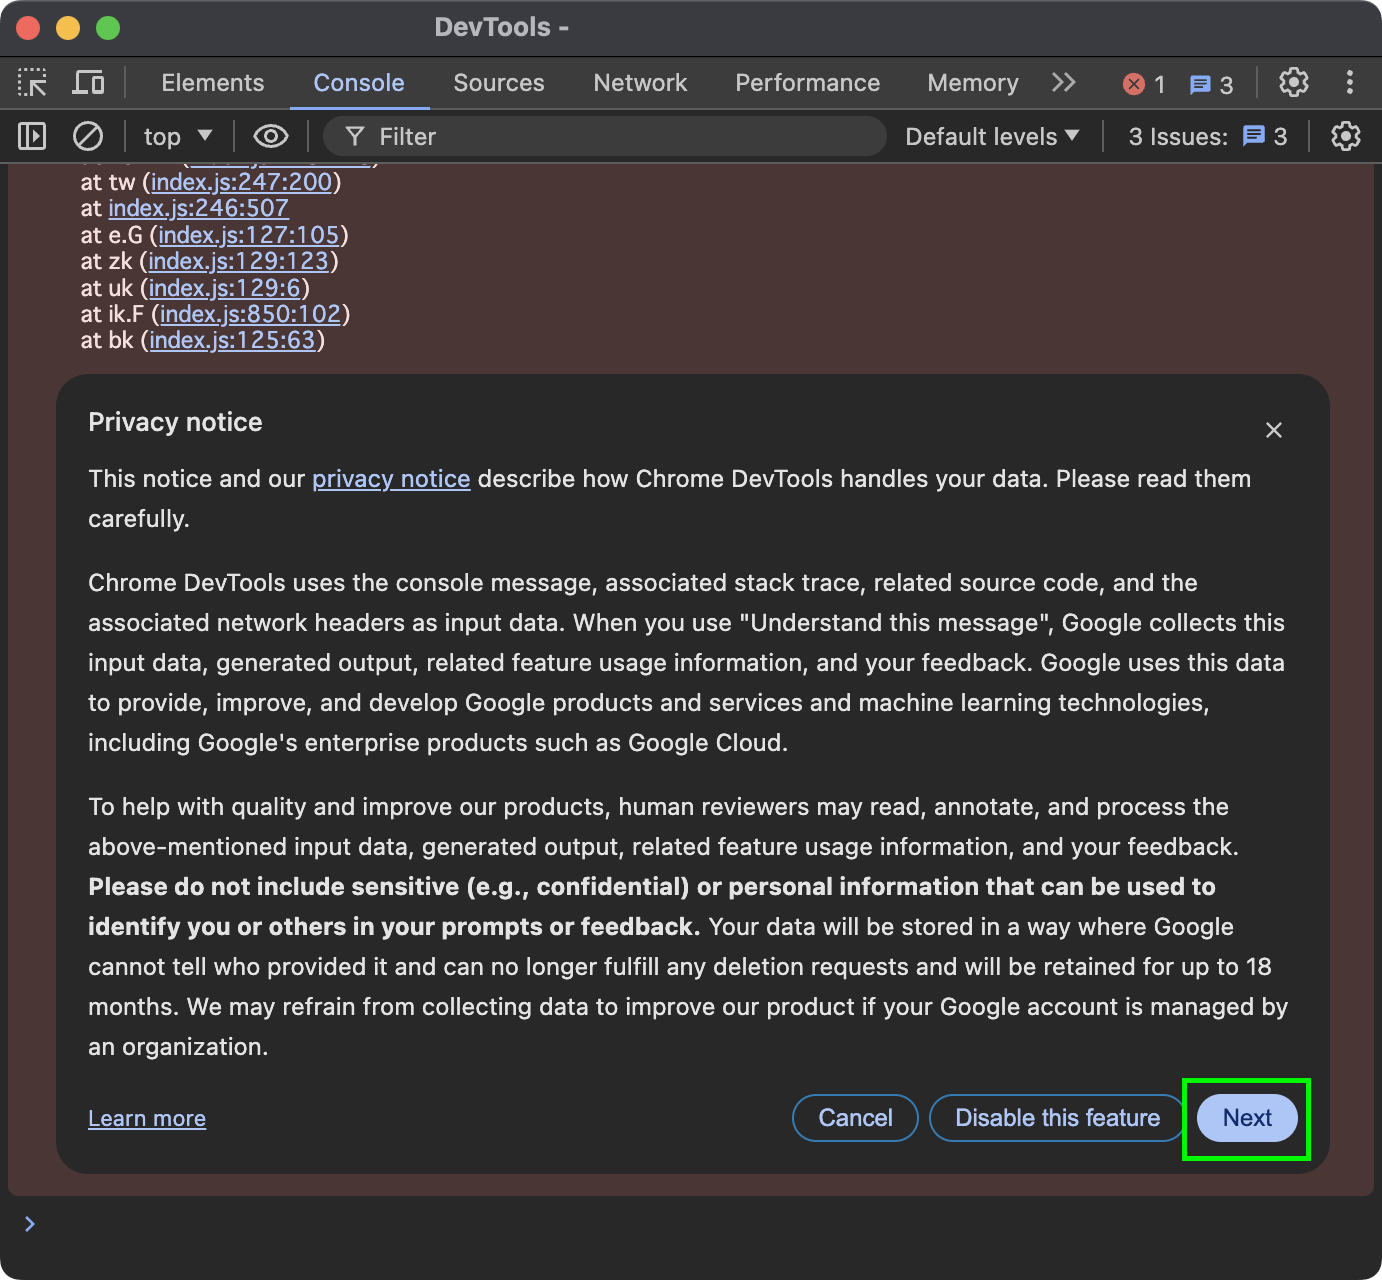Click Disable this feature button

tap(1057, 1118)
